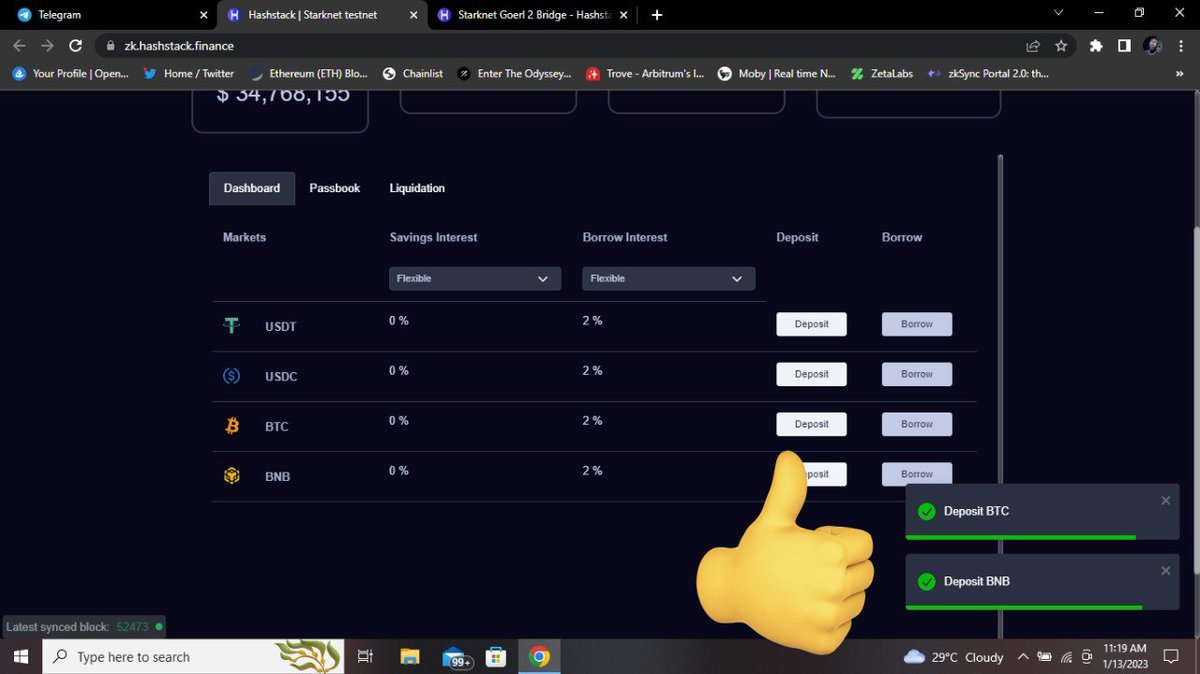Close the Hashstack Starknet testnet tab
This screenshot has height=674, width=1200.
(x=414, y=15)
